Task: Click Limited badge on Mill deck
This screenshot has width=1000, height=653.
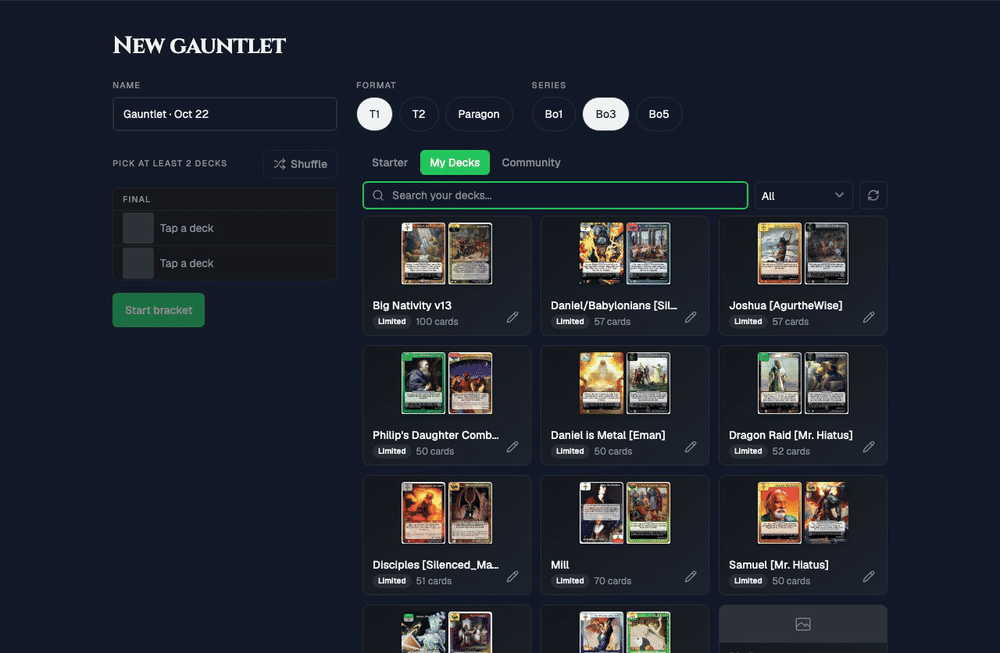Action: [570, 581]
